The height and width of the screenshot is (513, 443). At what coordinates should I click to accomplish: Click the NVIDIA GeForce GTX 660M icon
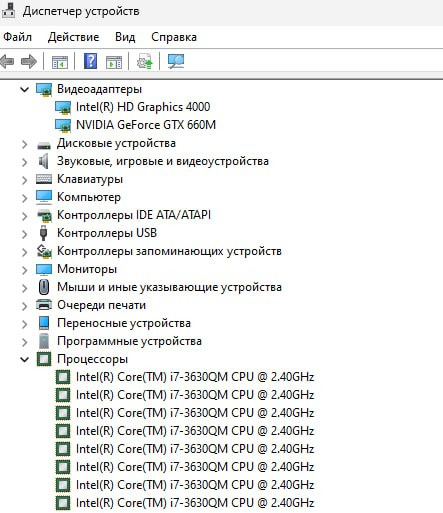(63, 125)
